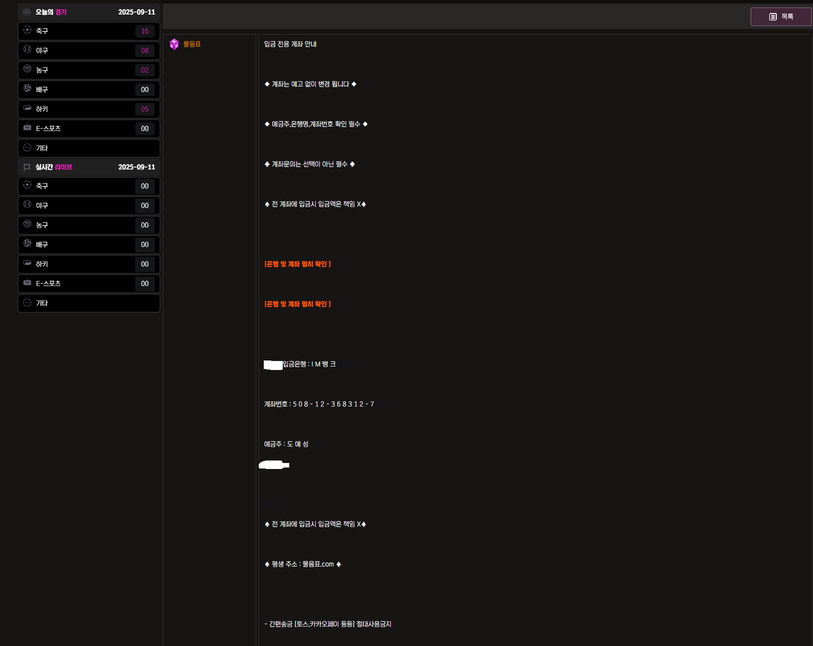
Task: Select the hockey icon under today's matches
Action: [x=28, y=108]
